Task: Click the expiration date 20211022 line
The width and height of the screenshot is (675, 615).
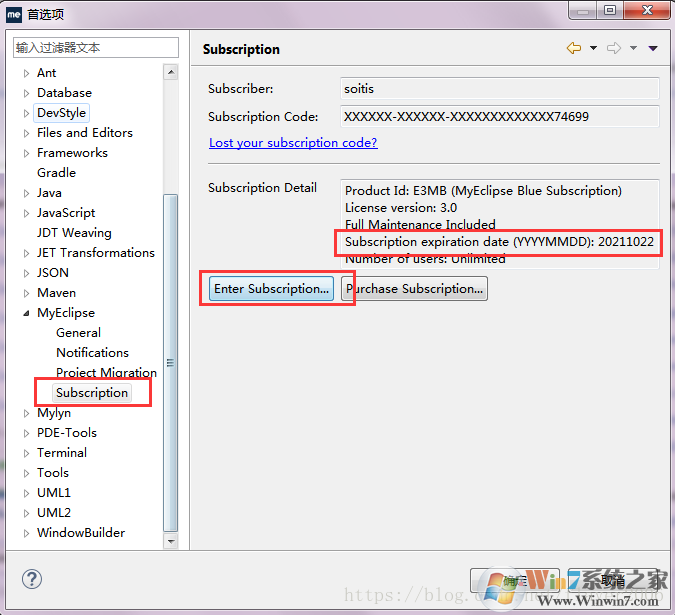Action: pos(499,242)
